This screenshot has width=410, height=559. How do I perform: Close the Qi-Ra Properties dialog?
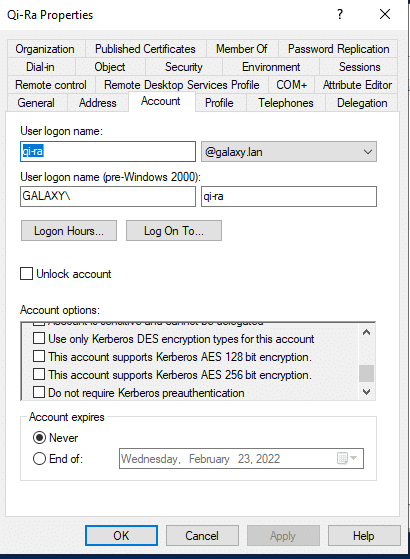pyautogui.click(x=385, y=14)
